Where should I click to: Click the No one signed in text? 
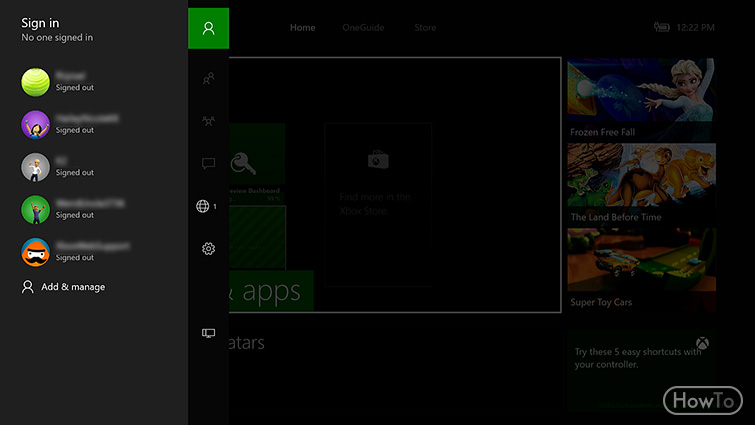[x=57, y=38]
